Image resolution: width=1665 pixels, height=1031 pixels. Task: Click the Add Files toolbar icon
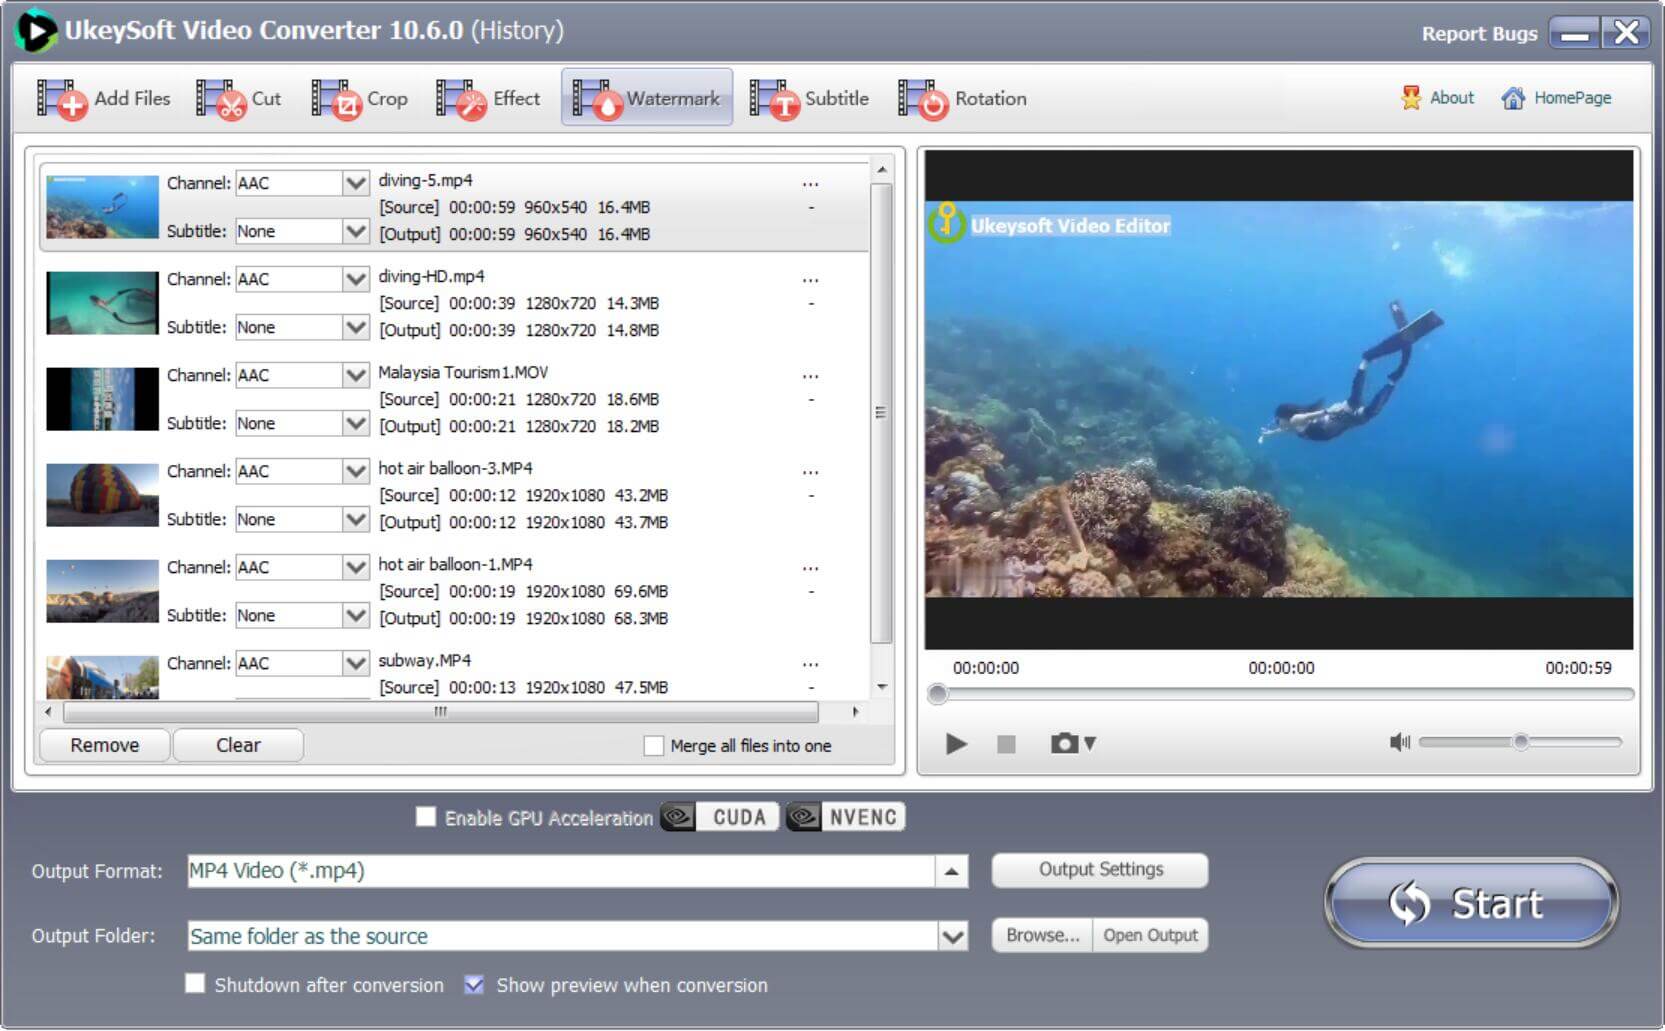click(x=103, y=99)
